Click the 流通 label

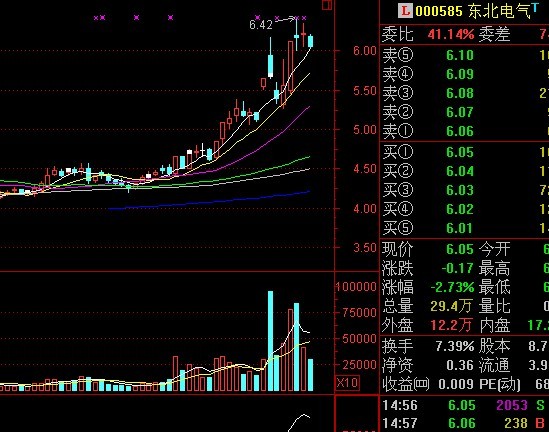[494, 365]
